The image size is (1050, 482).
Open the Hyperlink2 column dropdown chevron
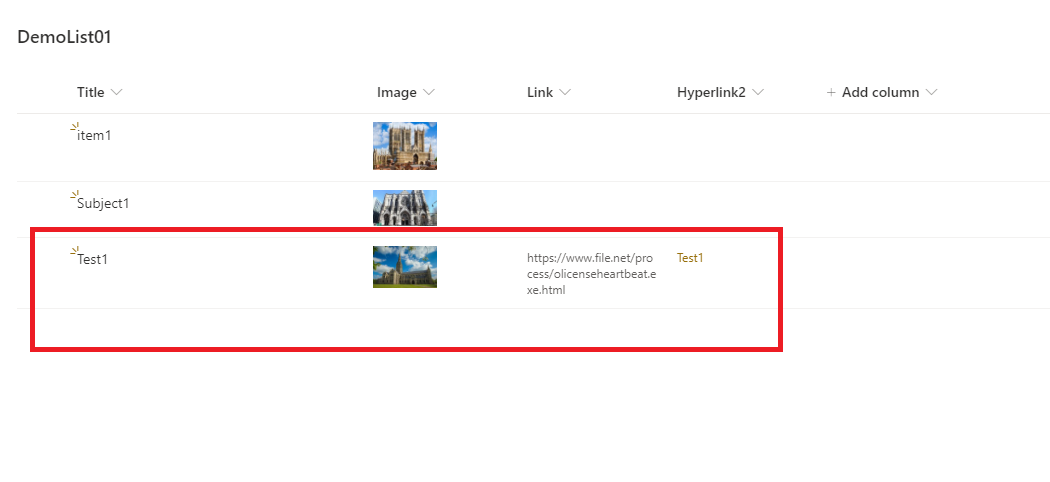[757, 92]
